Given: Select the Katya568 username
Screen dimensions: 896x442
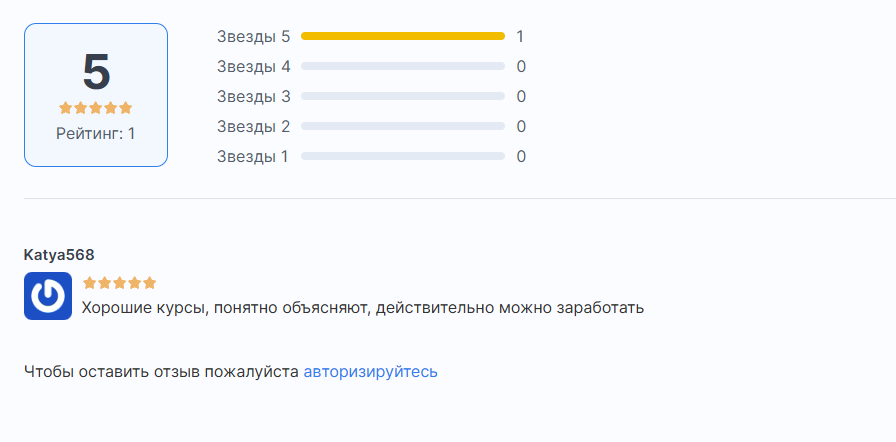Looking at the screenshot, I should 59,255.
